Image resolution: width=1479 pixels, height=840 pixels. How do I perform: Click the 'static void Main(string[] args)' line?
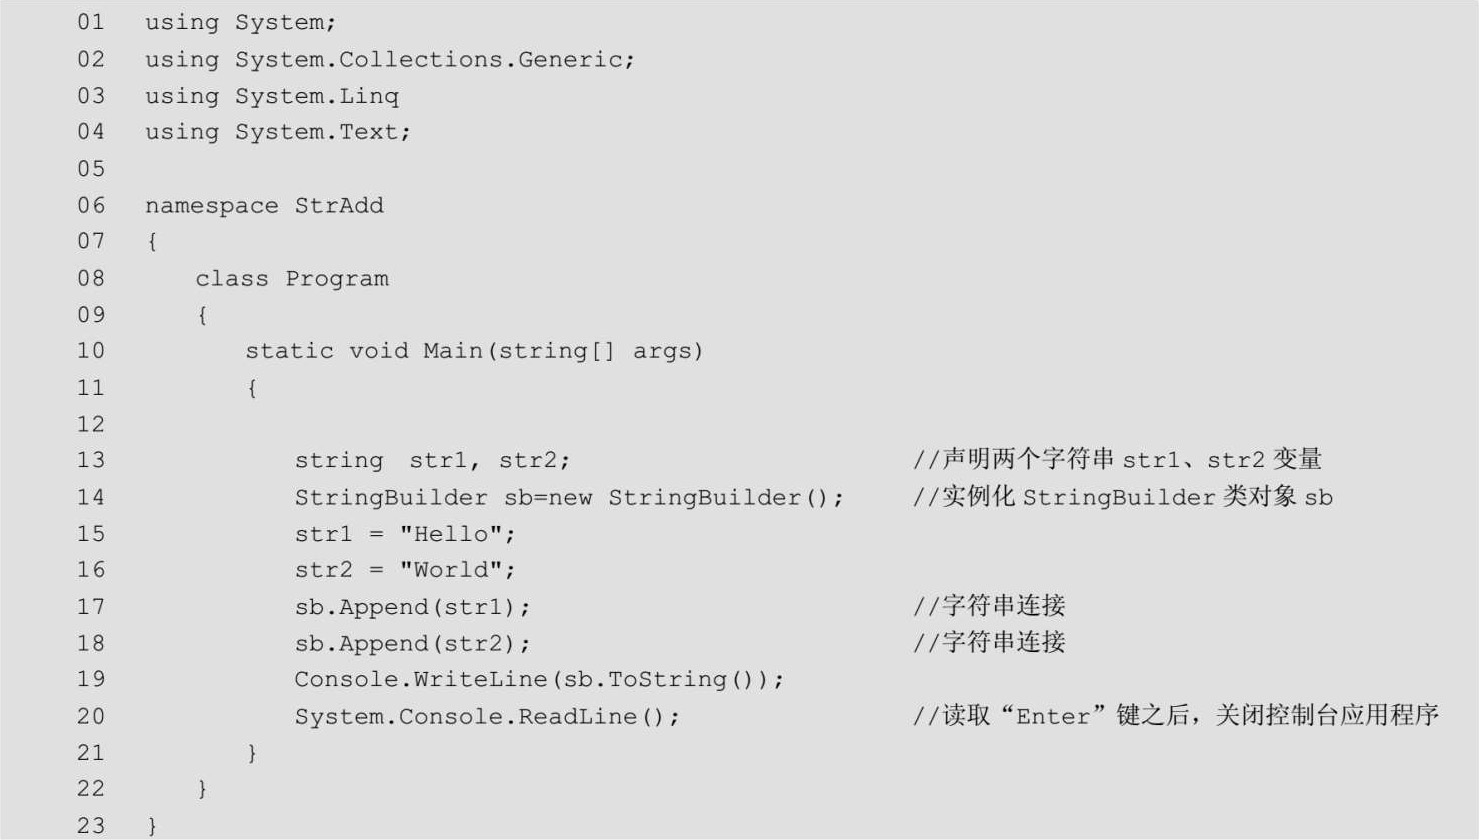[474, 351]
